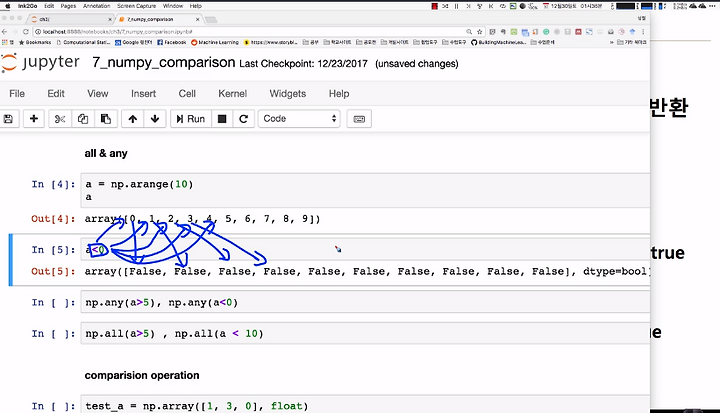The height and width of the screenshot is (413, 720).
Task: Open the cell type Code dropdown
Action: [299, 119]
